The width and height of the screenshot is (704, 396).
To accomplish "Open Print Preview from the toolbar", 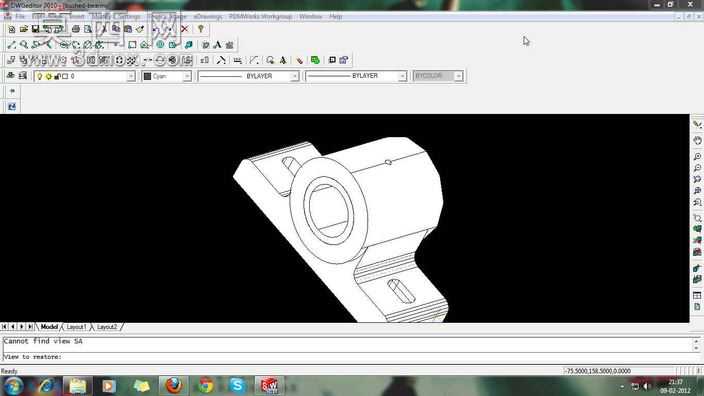I will click(88, 29).
